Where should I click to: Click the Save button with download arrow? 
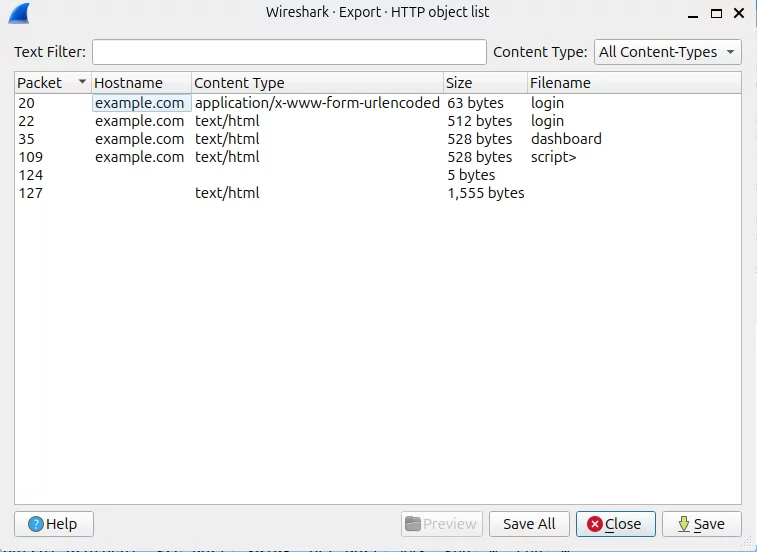(x=700, y=524)
